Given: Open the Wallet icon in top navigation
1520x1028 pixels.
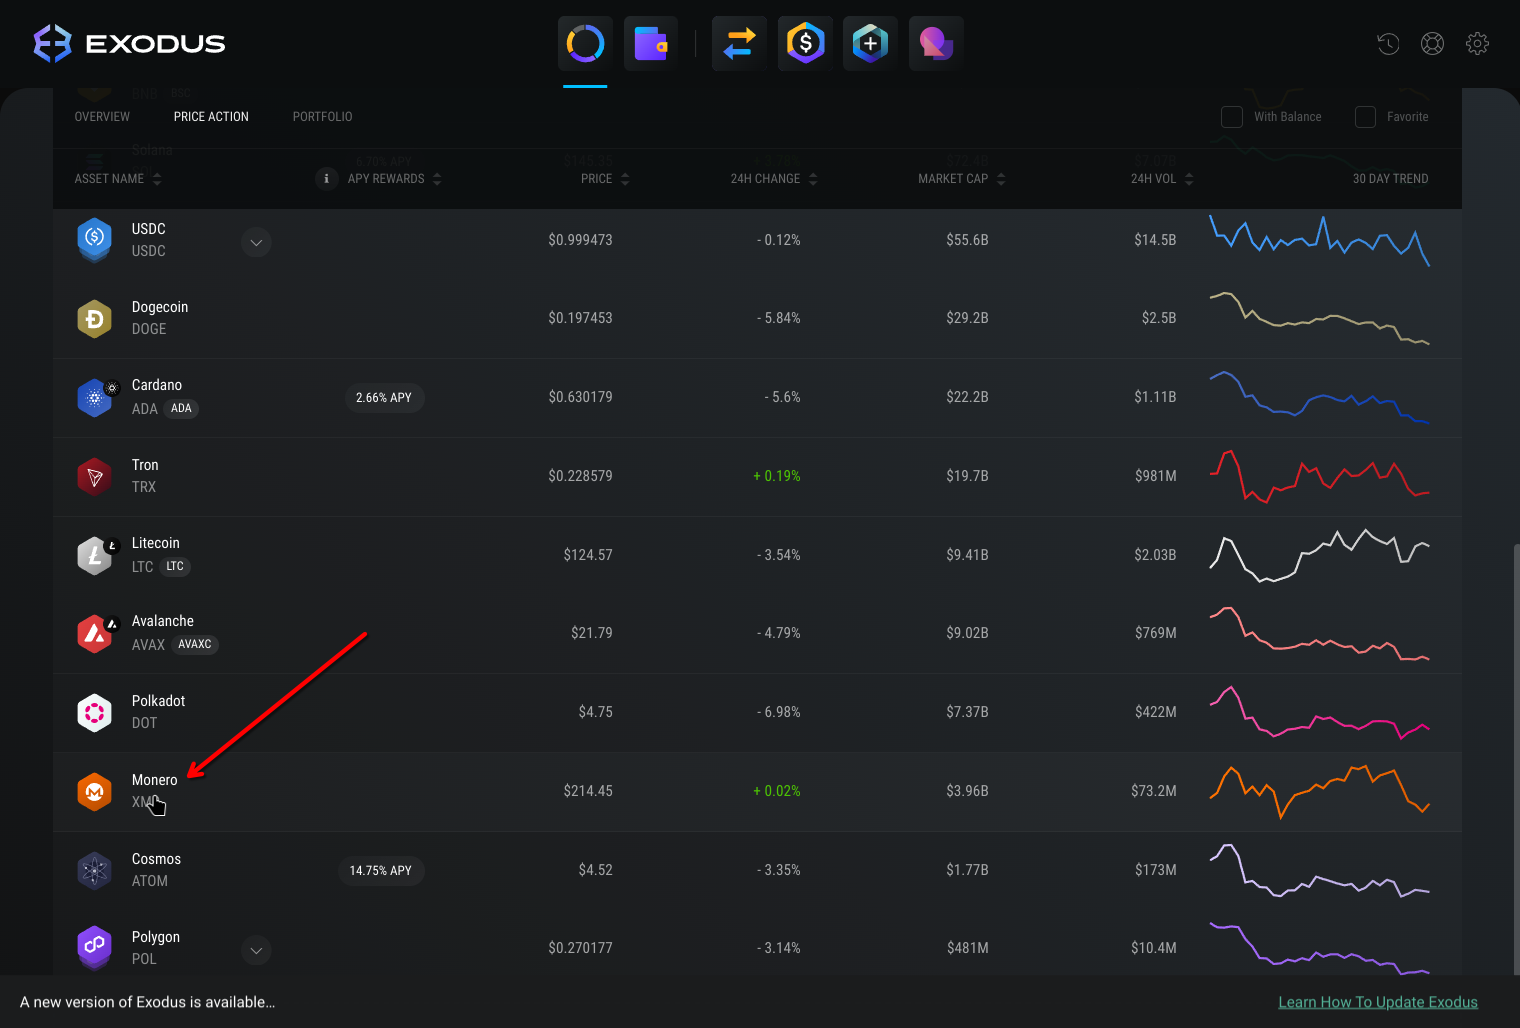Looking at the screenshot, I should (651, 44).
